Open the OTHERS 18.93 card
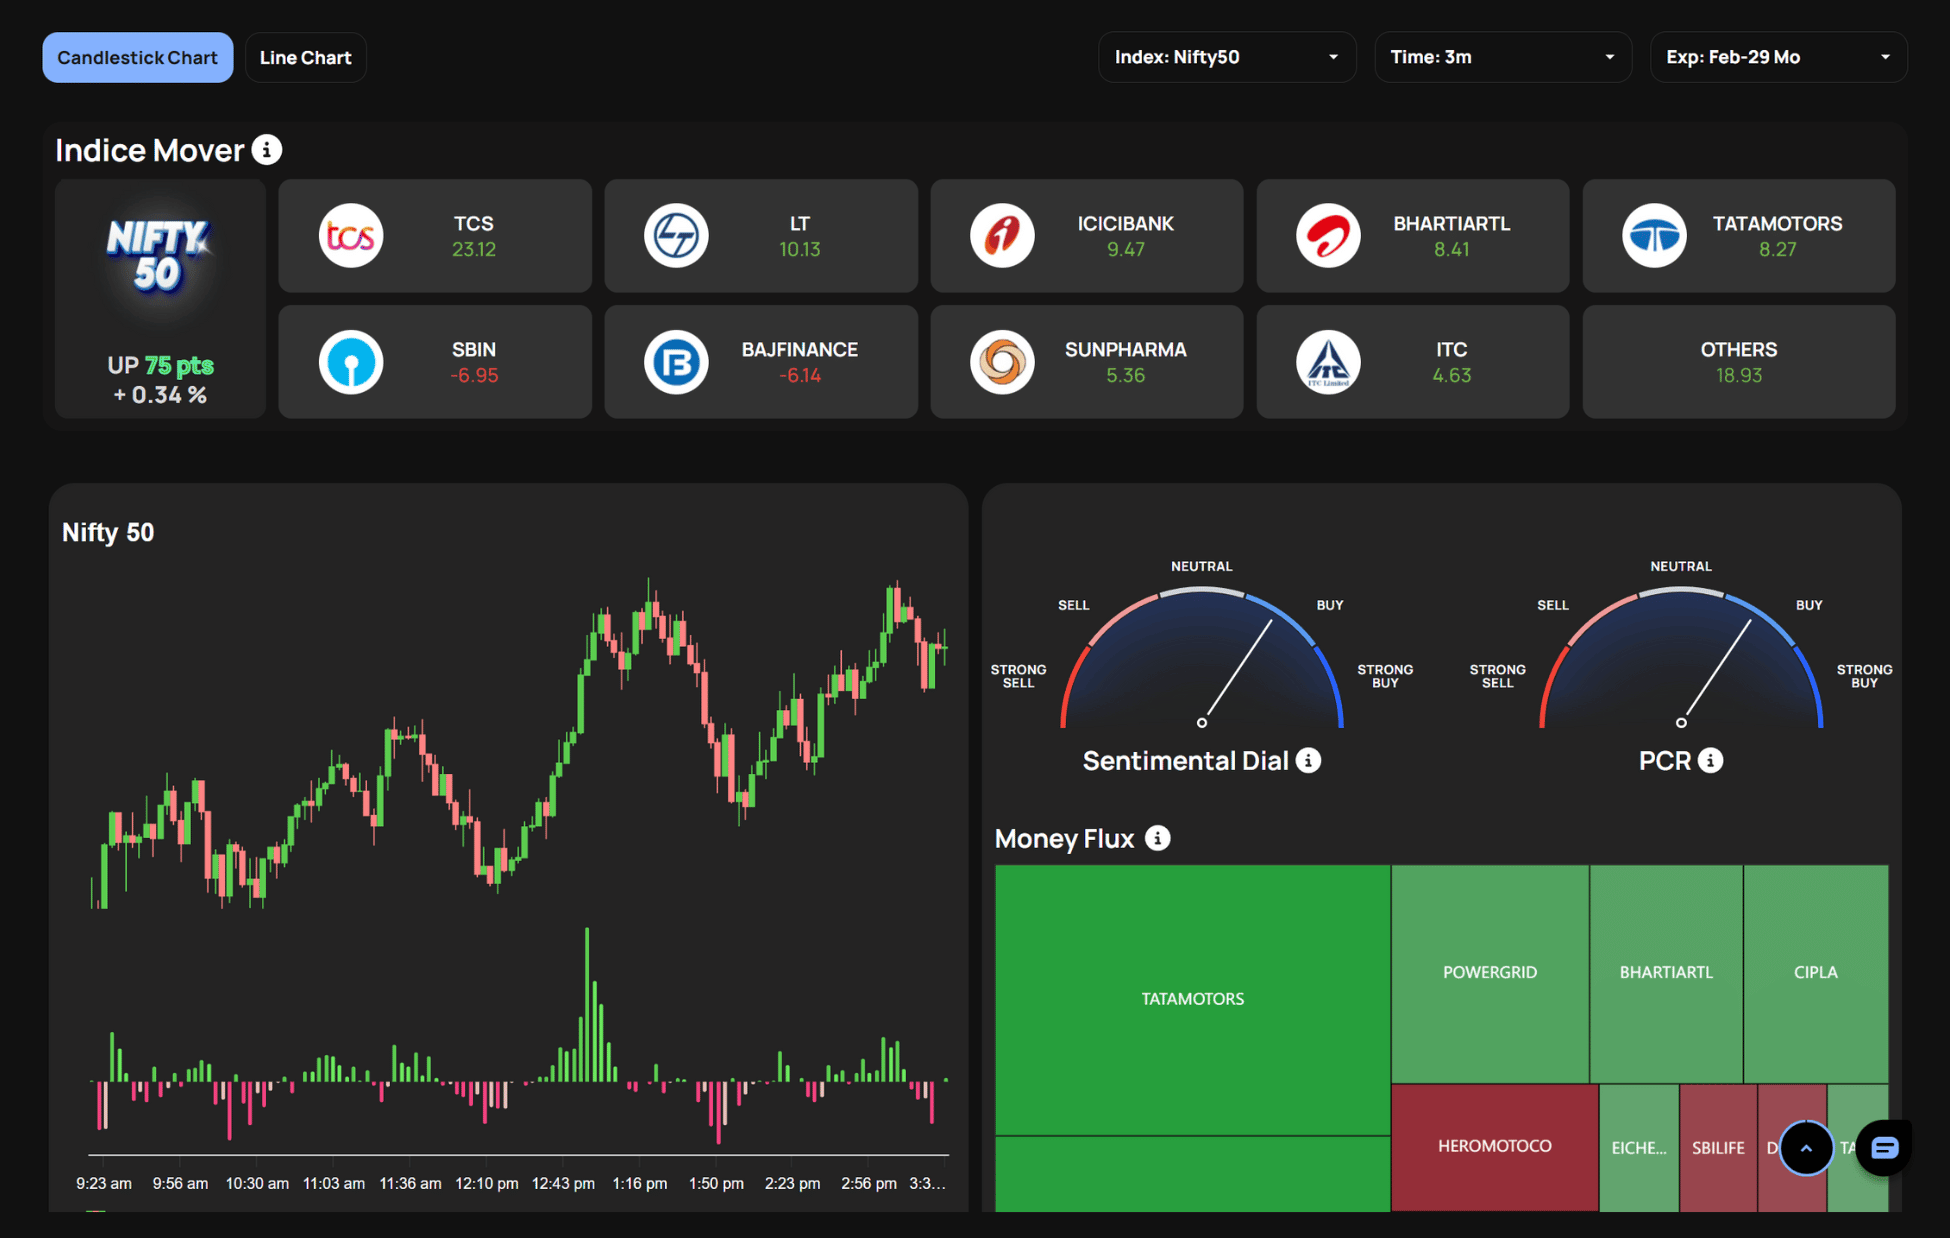This screenshot has height=1238, width=1950. click(x=1739, y=362)
